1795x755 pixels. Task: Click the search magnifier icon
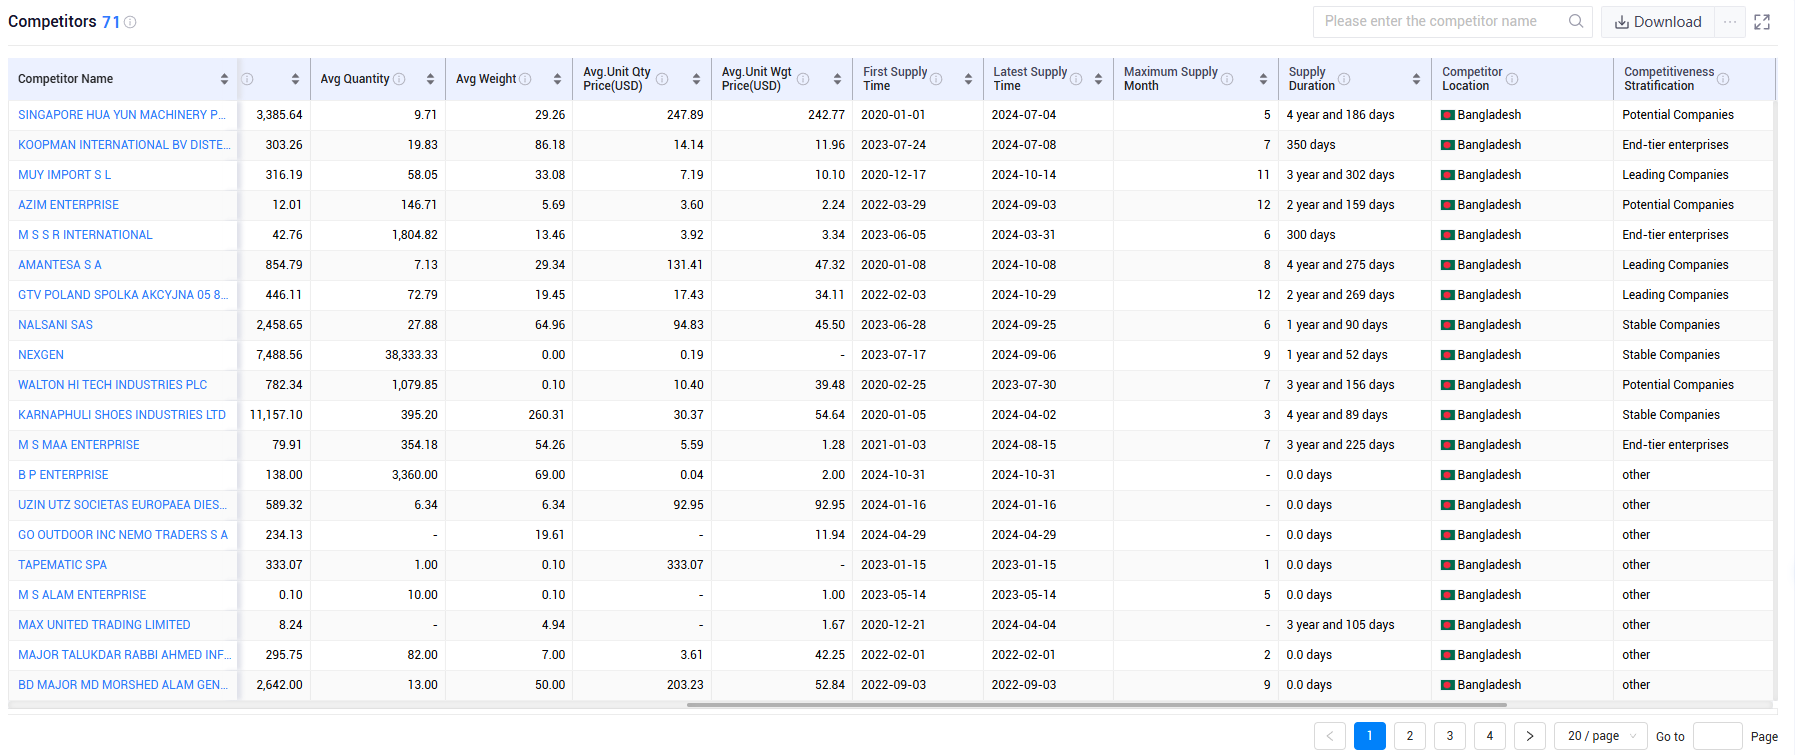click(x=1576, y=21)
